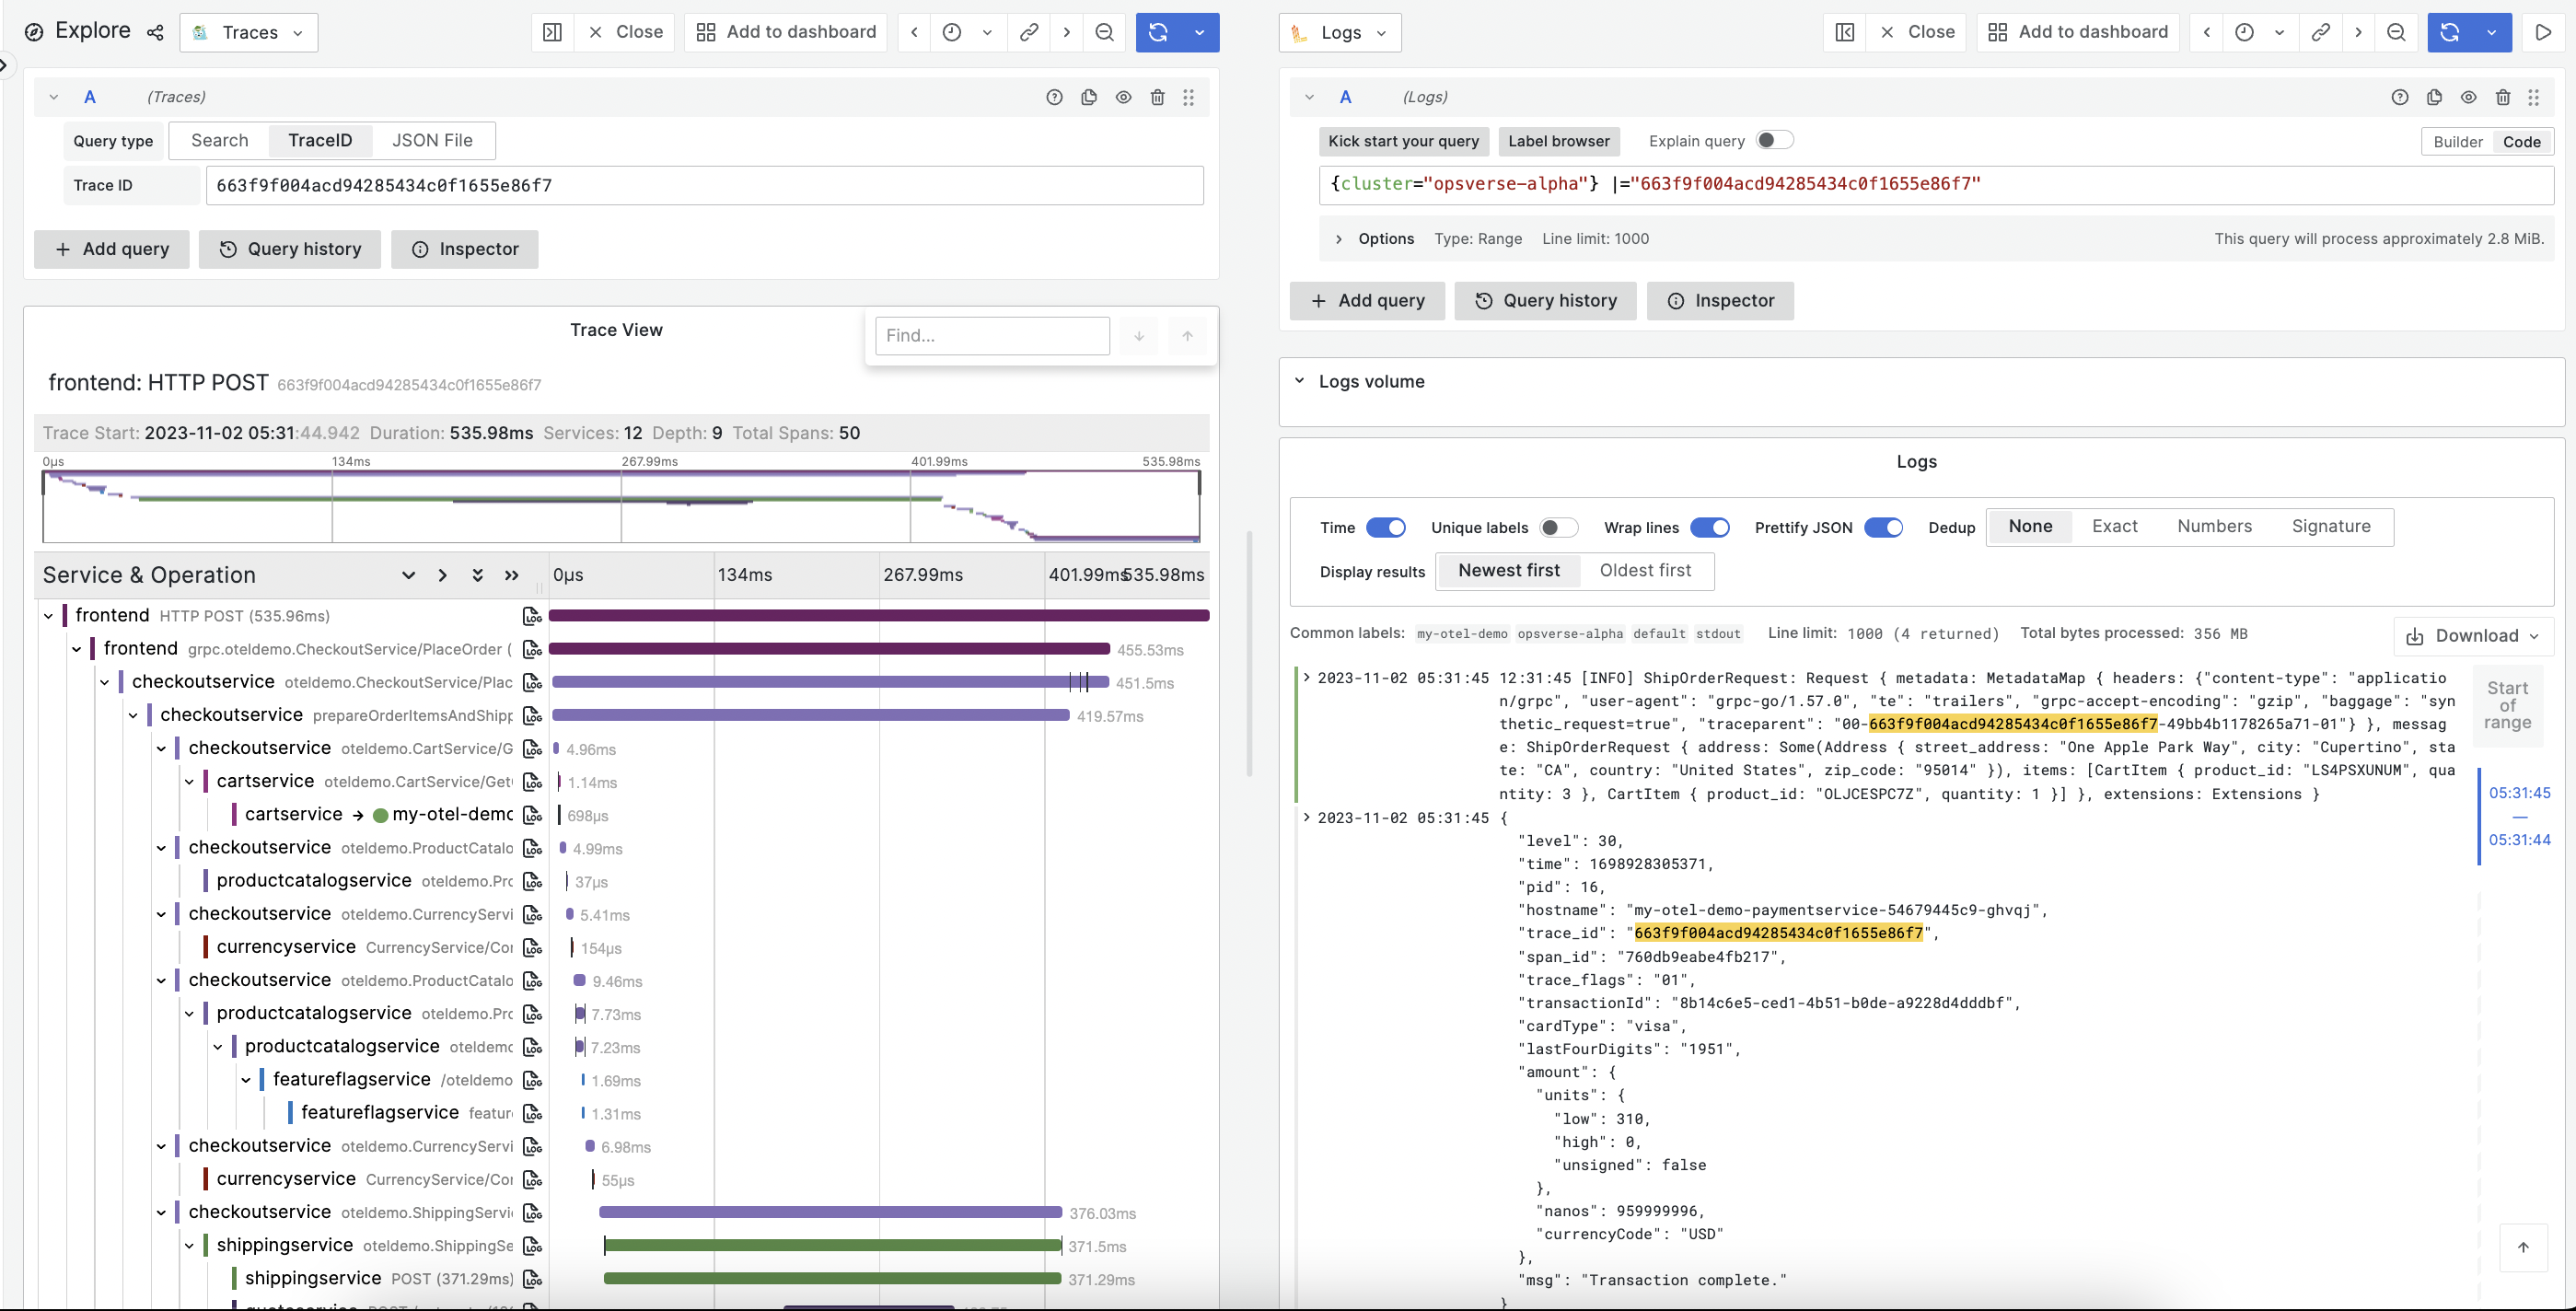Screen dimensions: 2576x1311
Task: Open the Traces data source dropdown
Action: (249, 32)
